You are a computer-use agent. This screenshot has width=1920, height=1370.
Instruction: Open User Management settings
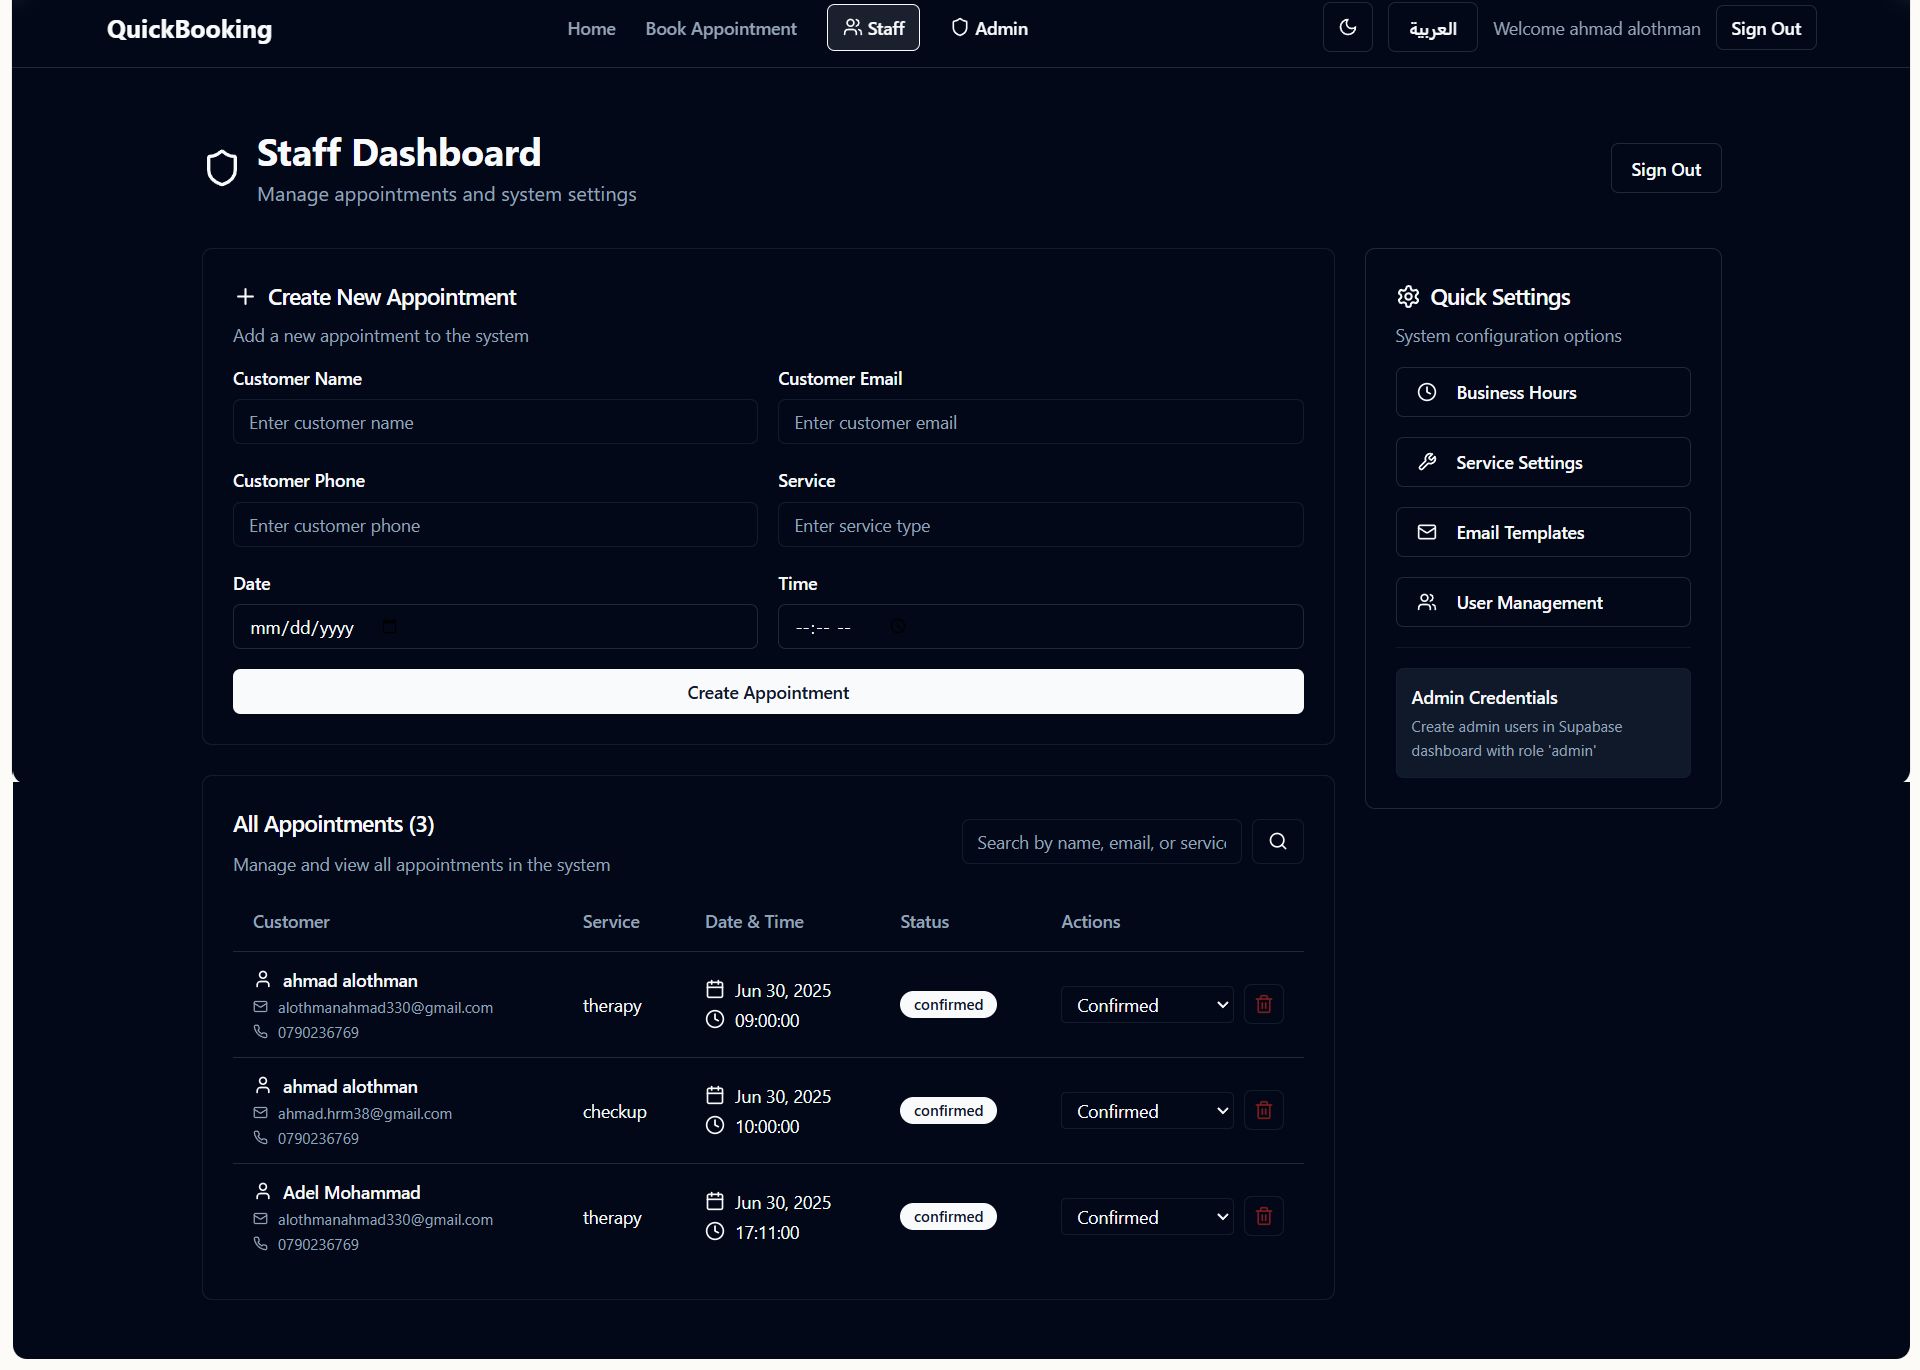pyautogui.click(x=1542, y=603)
